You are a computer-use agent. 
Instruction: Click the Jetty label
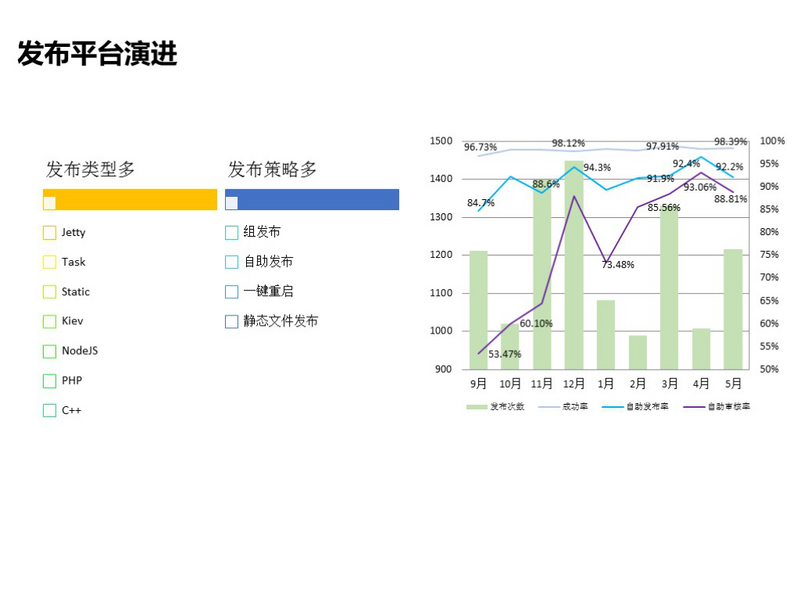73,233
